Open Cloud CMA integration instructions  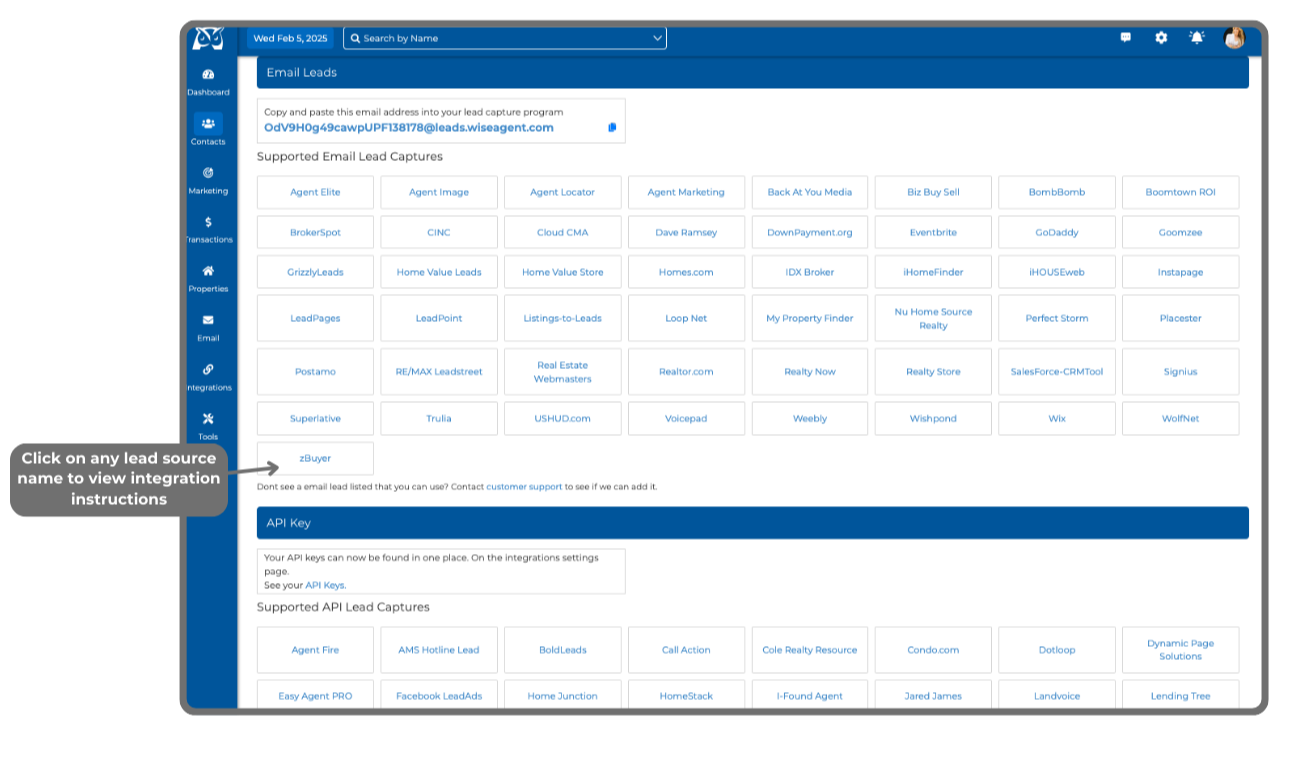tap(563, 232)
